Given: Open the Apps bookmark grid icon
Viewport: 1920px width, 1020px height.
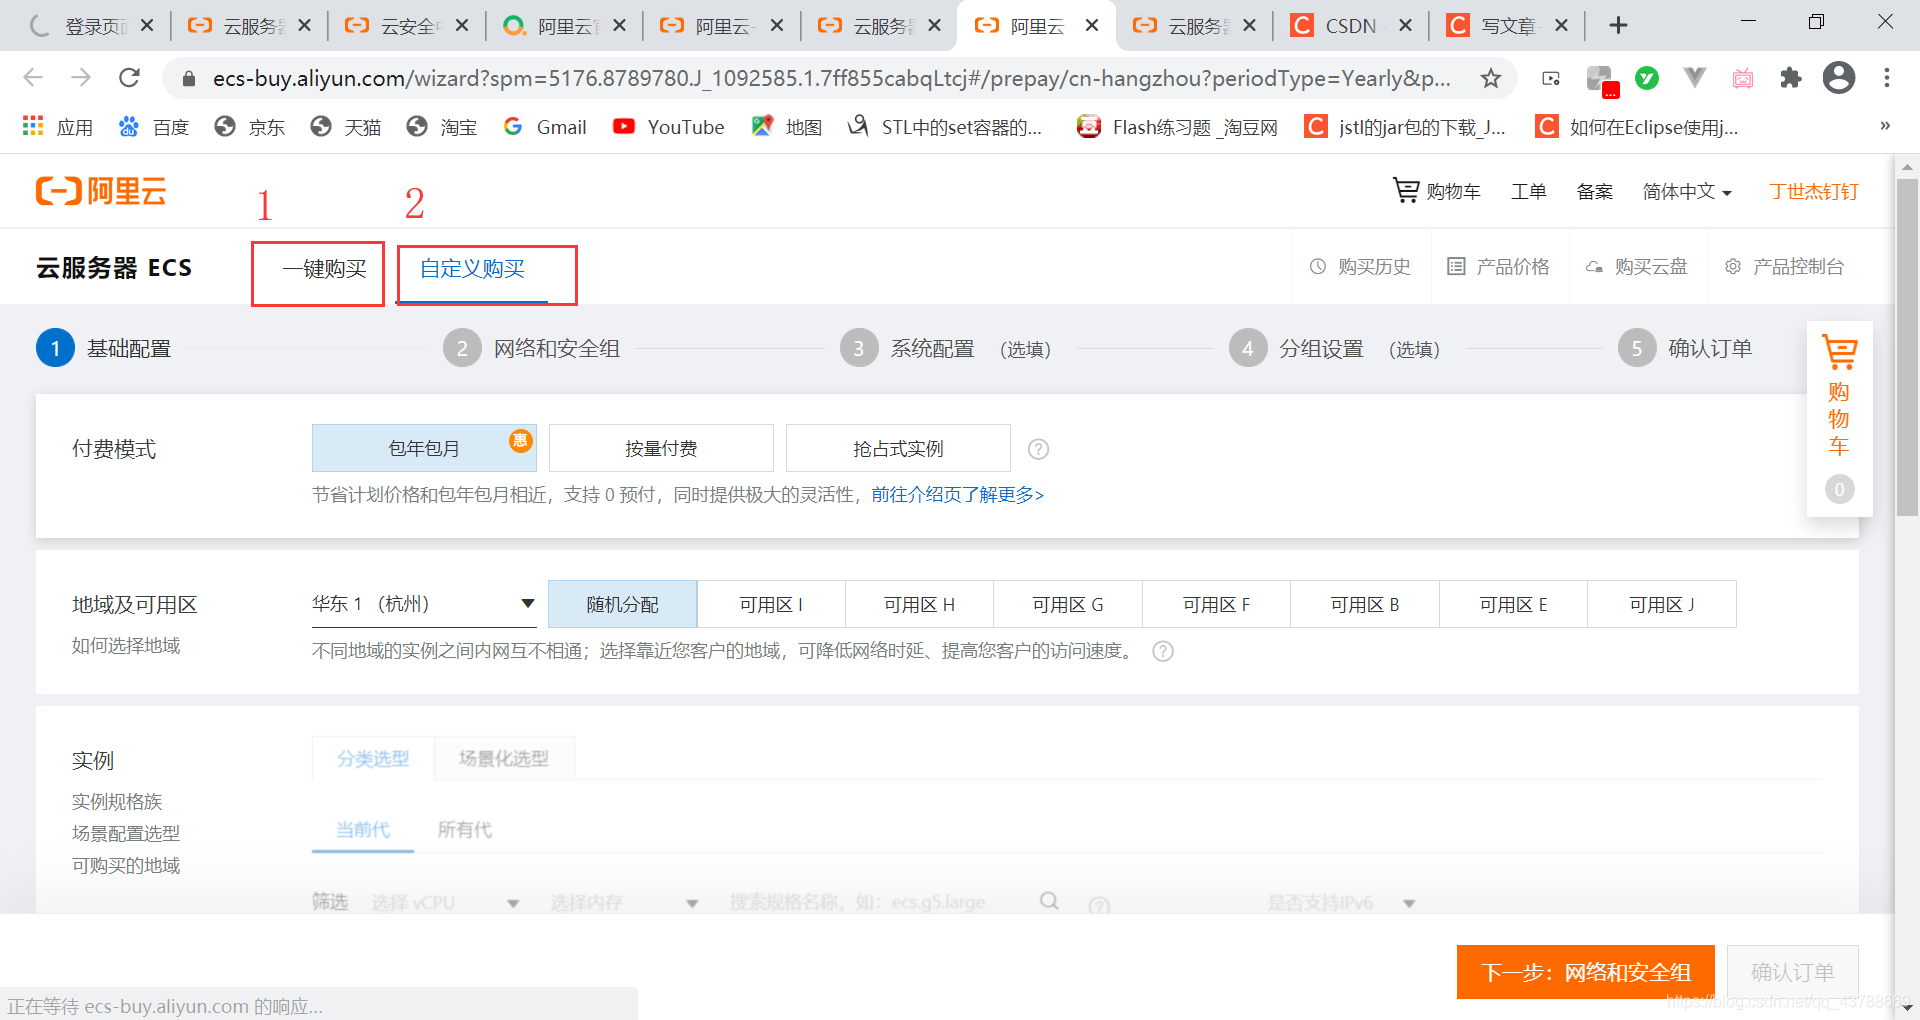Looking at the screenshot, I should point(33,126).
